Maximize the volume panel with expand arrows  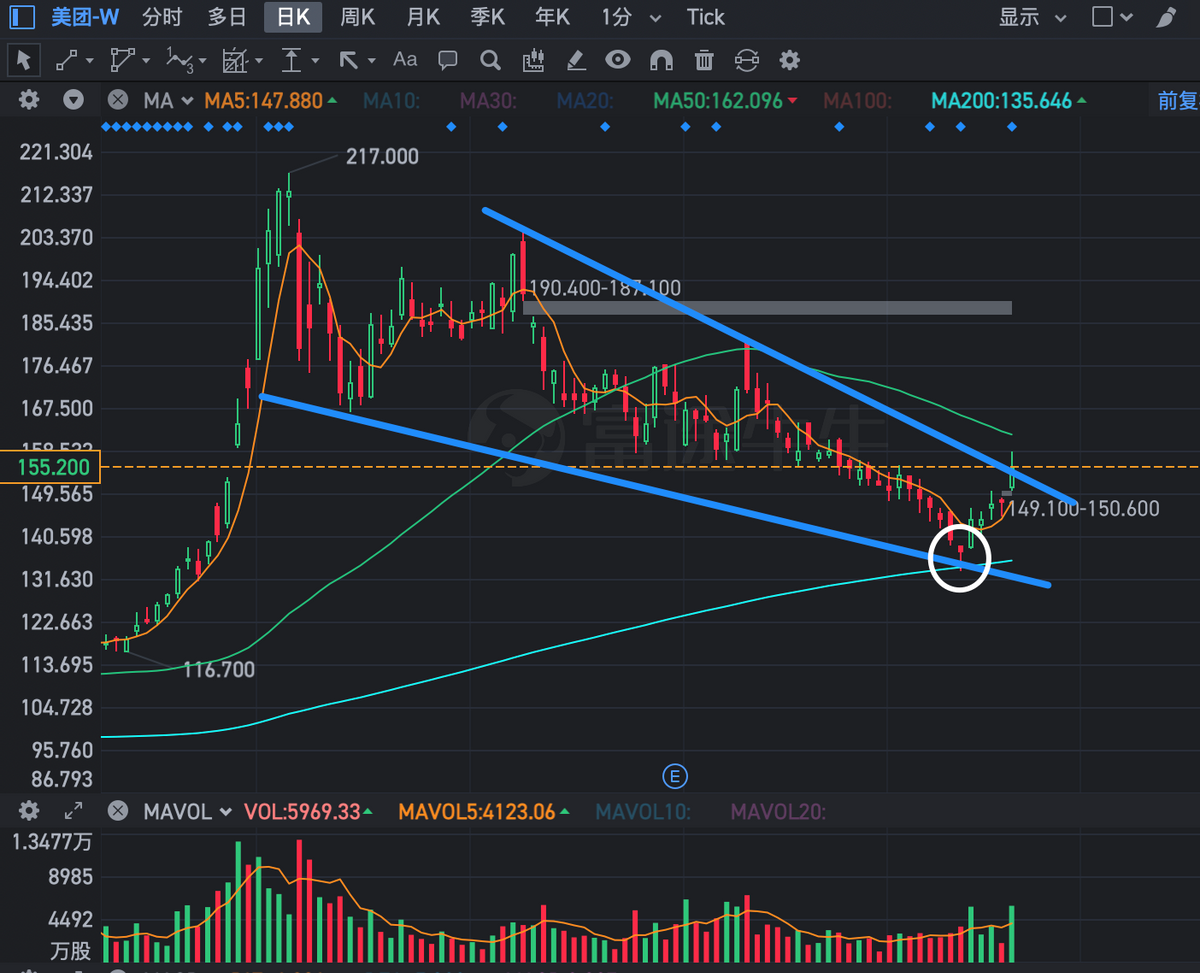click(x=73, y=811)
